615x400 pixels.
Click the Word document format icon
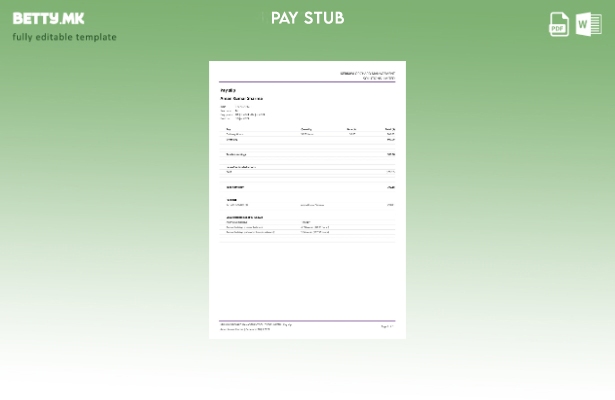[x=589, y=24]
